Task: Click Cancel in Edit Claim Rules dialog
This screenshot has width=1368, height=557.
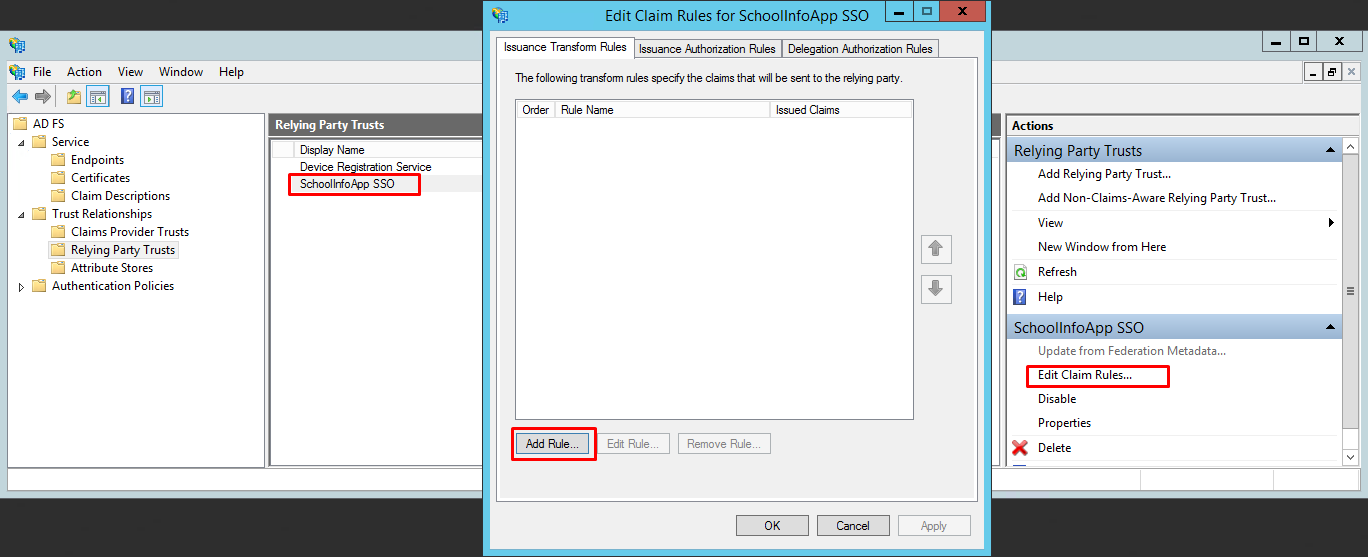Action: [x=853, y=526]
